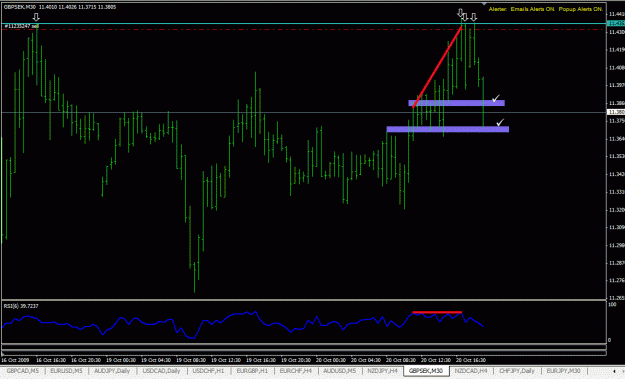Click the chart shift triangle marker
Viewport: 625px width, 379px height.
coord(484,4)
